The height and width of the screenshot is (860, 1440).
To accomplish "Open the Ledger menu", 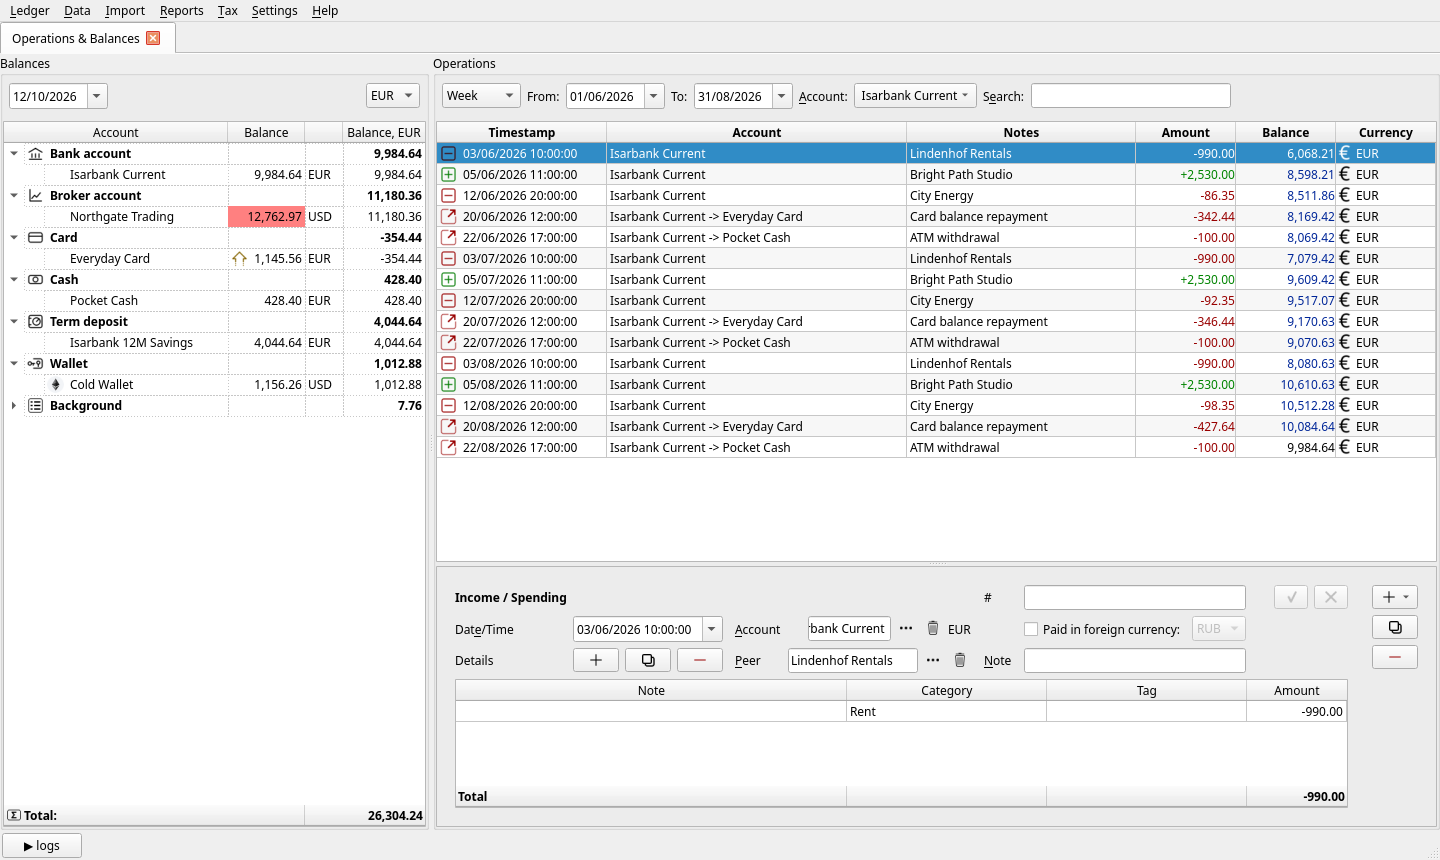I will click(29, 11).
